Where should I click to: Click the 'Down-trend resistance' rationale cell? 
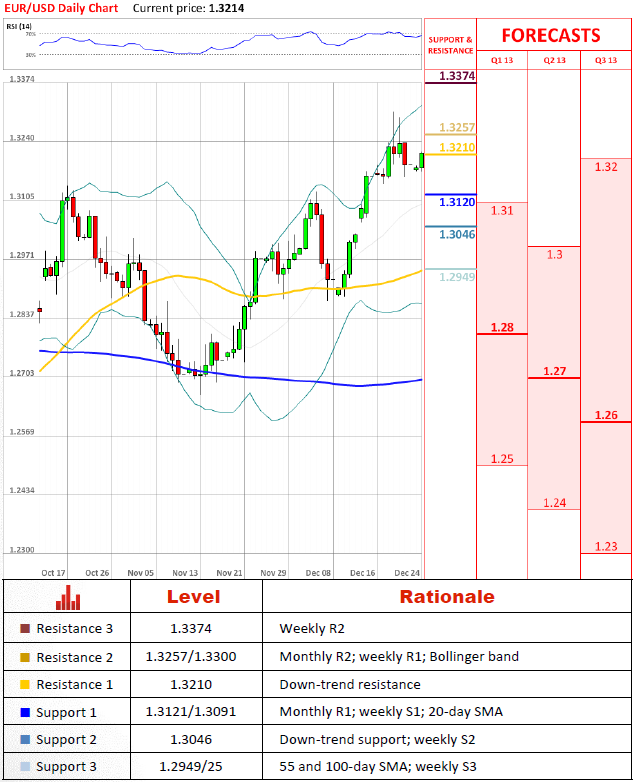tap(350, 684)
